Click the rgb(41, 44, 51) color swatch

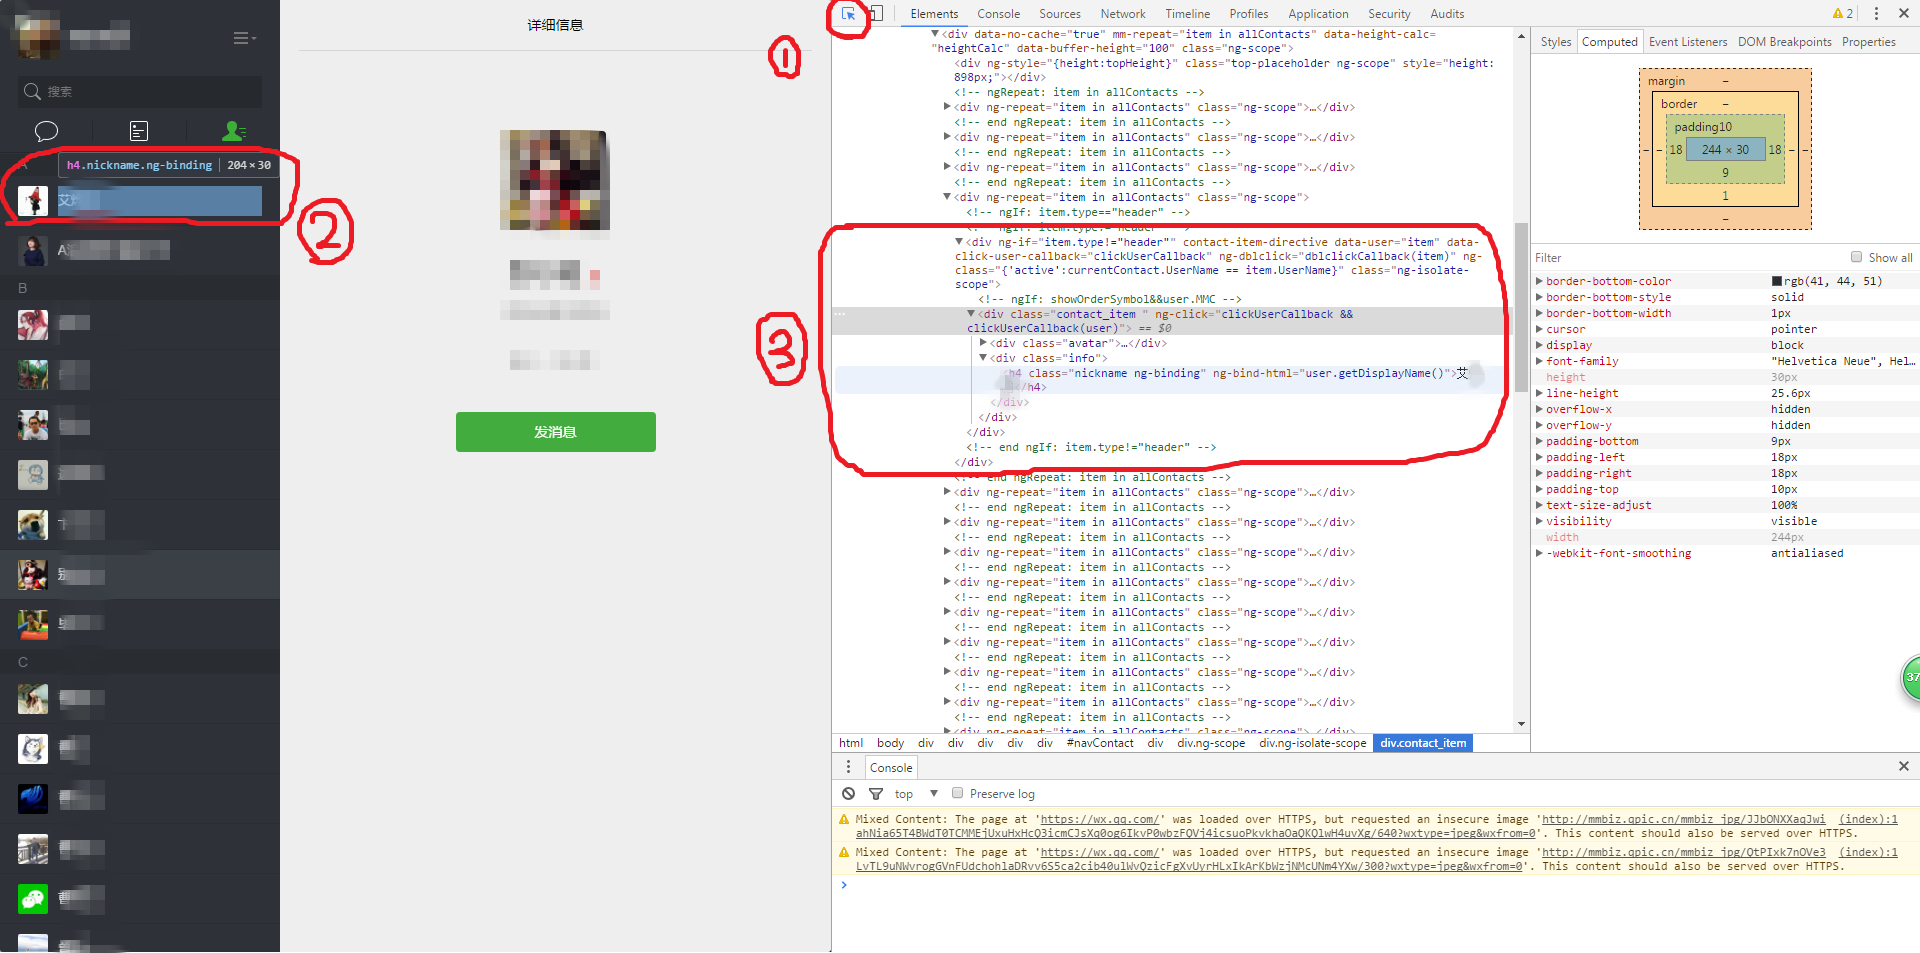pos(1777,282)
